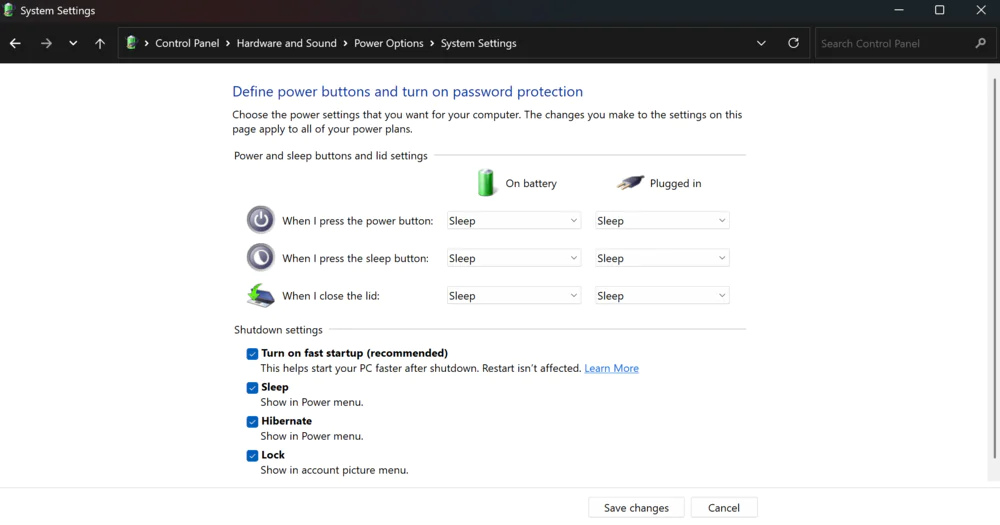Image resolution: width=1000 pixels, height=525 pixels.
Task: Expand address bar history dropdown
Action: tap(761, 43)
